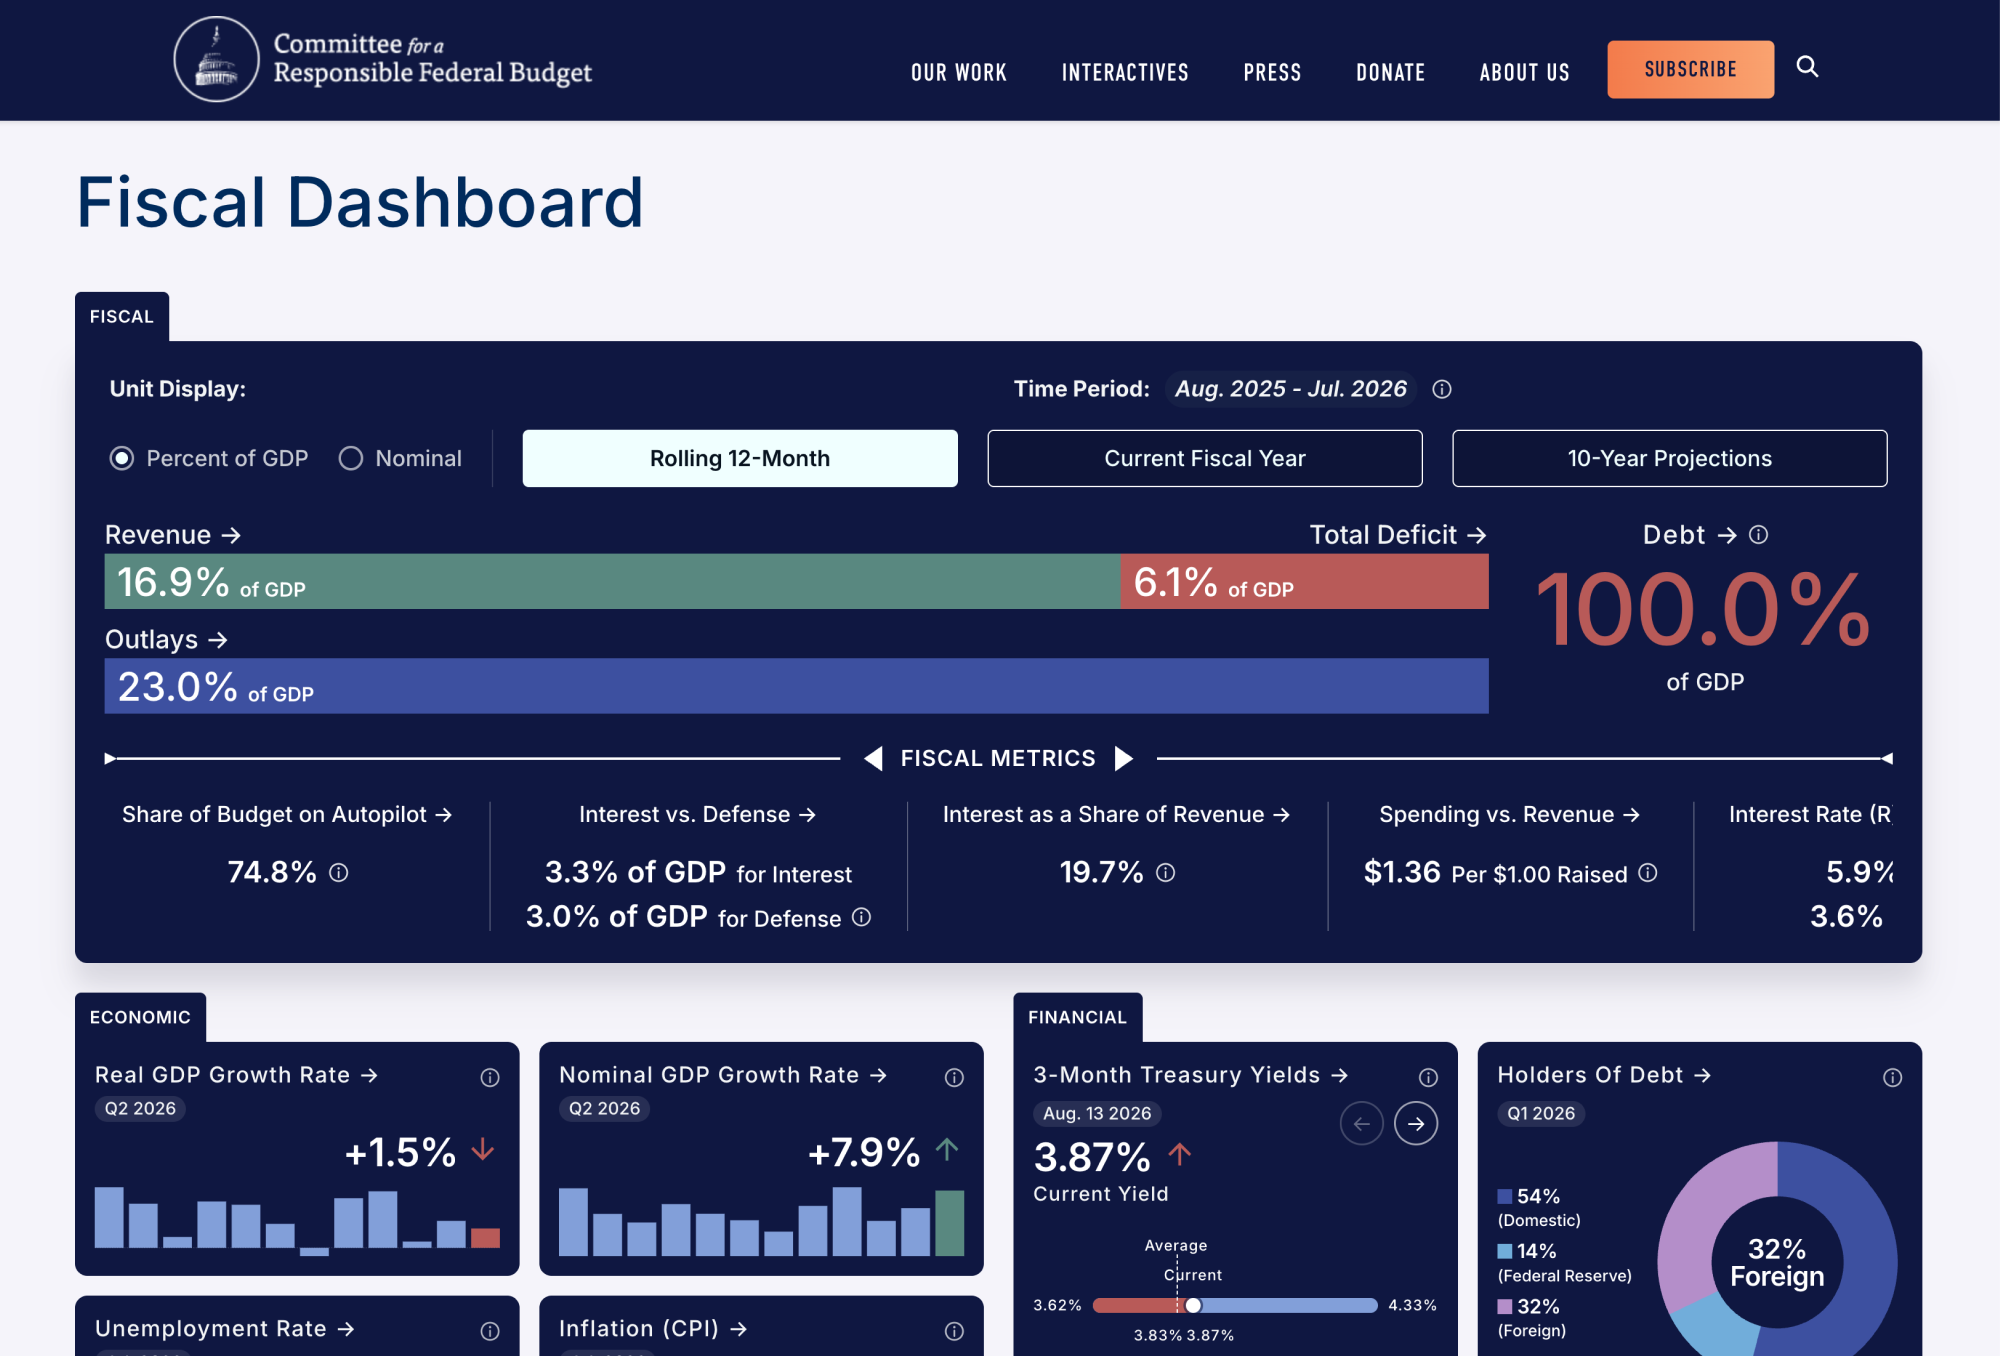The image size is (2000, 1356).
Task: Click info icon on Holders Of Debt card
Action: [1893, 1077]
